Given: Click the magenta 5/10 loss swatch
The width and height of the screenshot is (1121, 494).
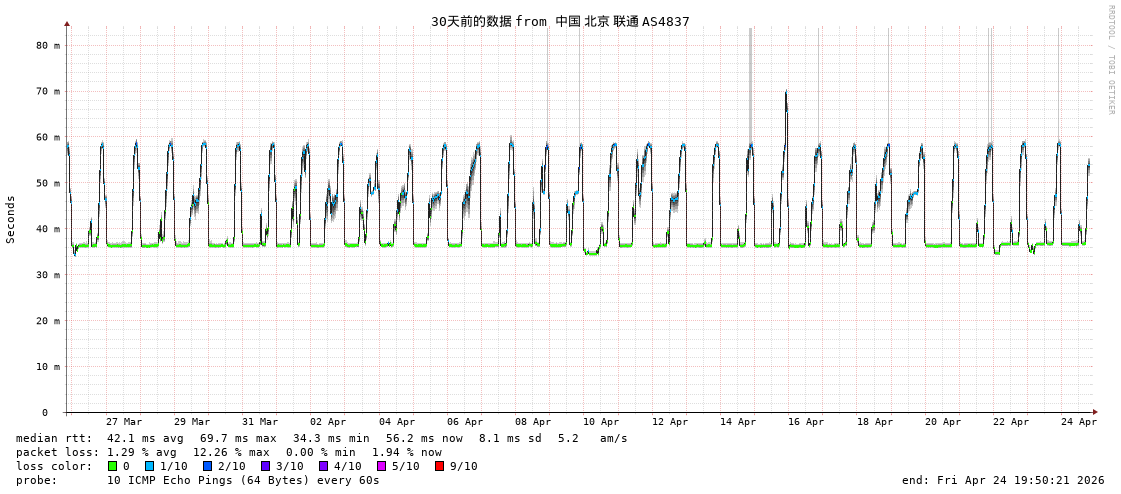Looking at the screenshot, I should [x=381, y=466].
